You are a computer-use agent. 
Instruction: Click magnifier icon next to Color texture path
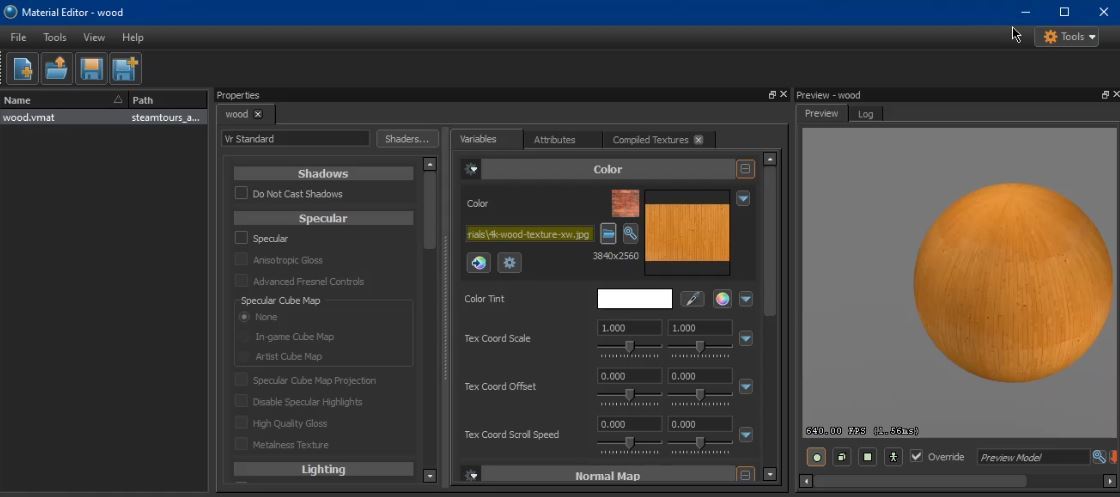630,233
